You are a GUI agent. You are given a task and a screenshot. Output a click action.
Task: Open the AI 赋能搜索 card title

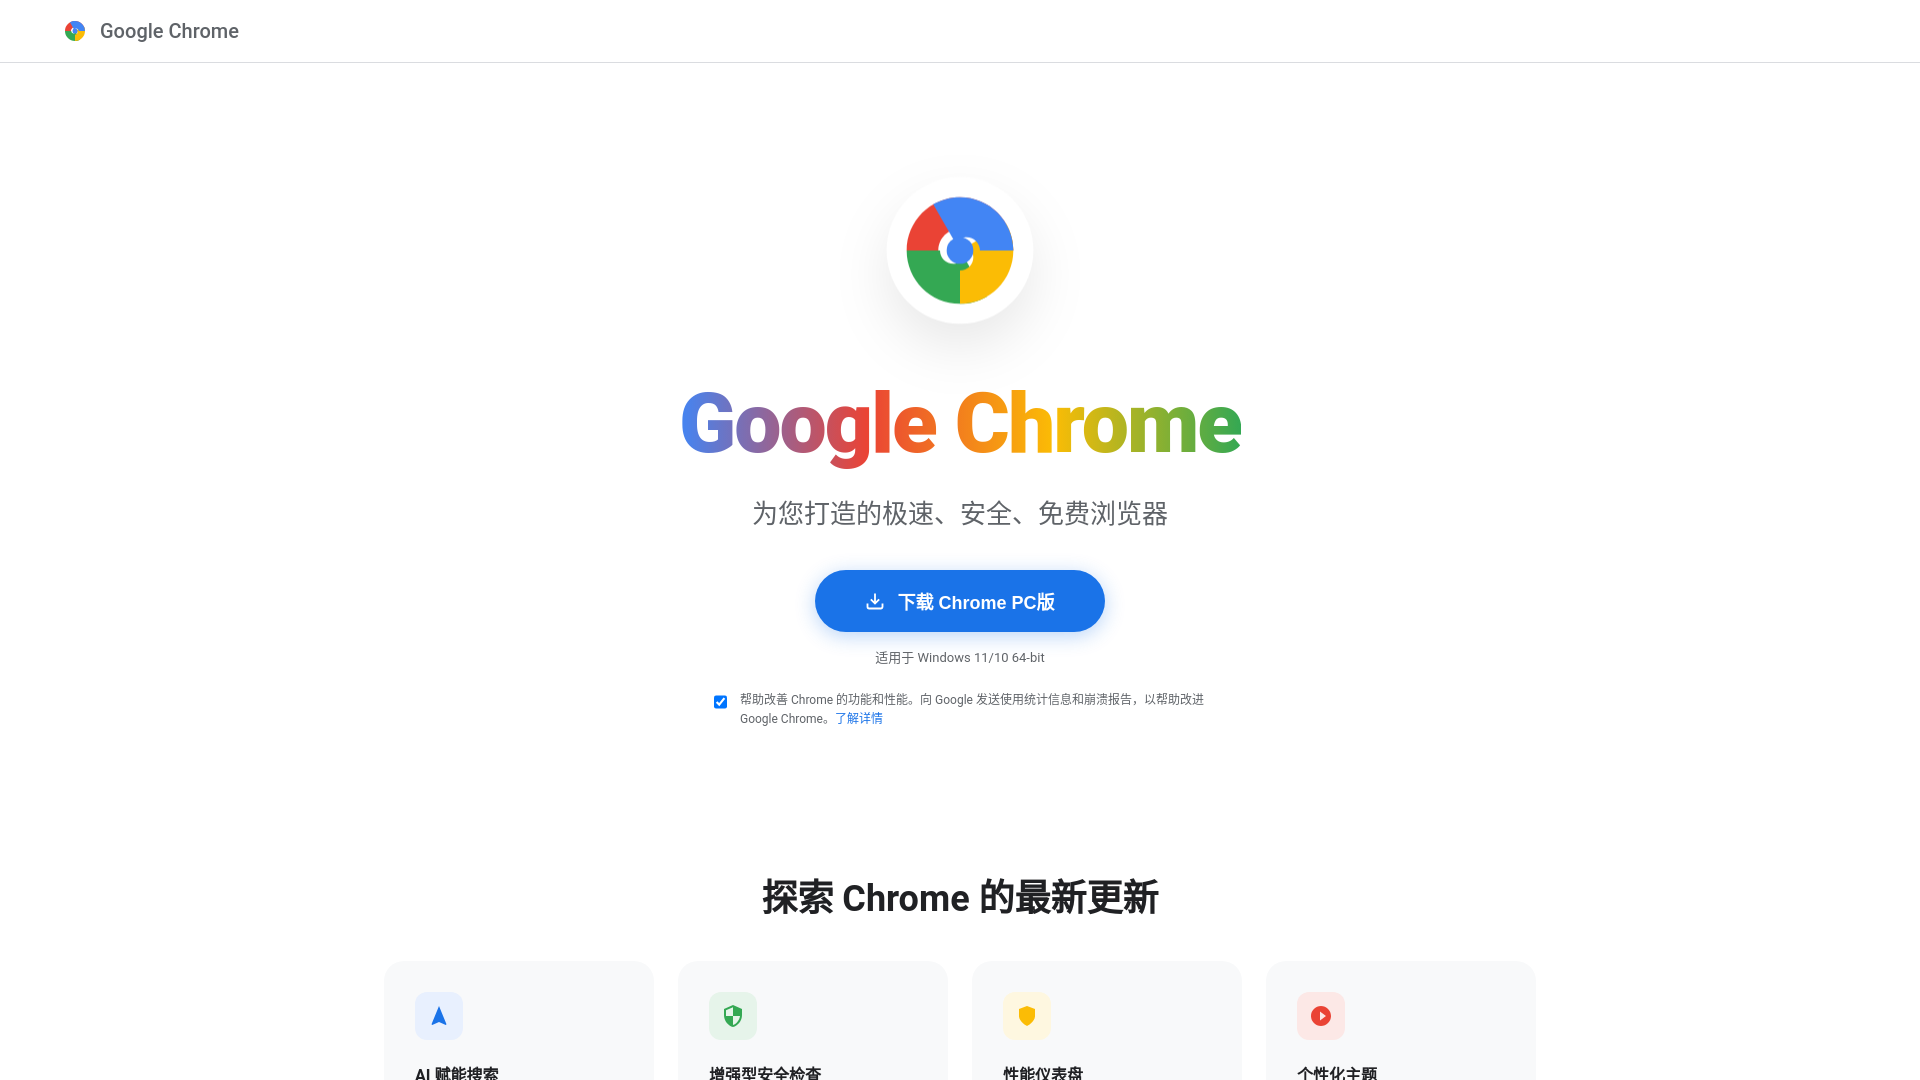(x=456, y=1073)
